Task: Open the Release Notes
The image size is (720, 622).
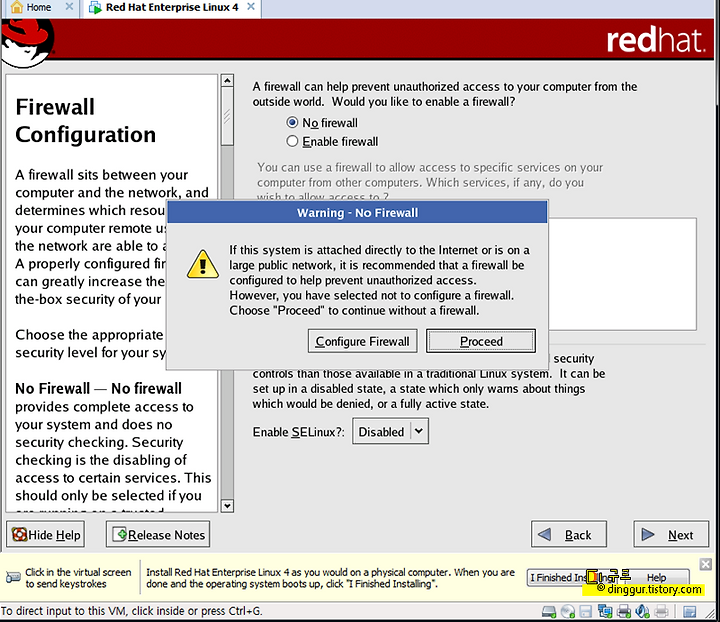Action: point(158,534)
